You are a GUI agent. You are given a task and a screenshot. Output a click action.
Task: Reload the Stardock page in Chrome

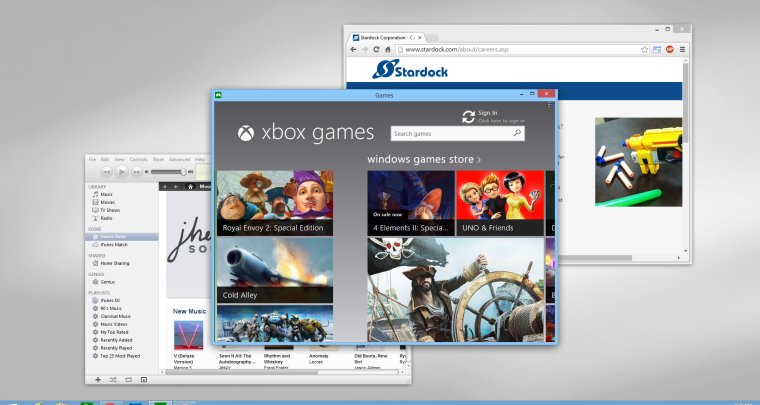[376, 49]
